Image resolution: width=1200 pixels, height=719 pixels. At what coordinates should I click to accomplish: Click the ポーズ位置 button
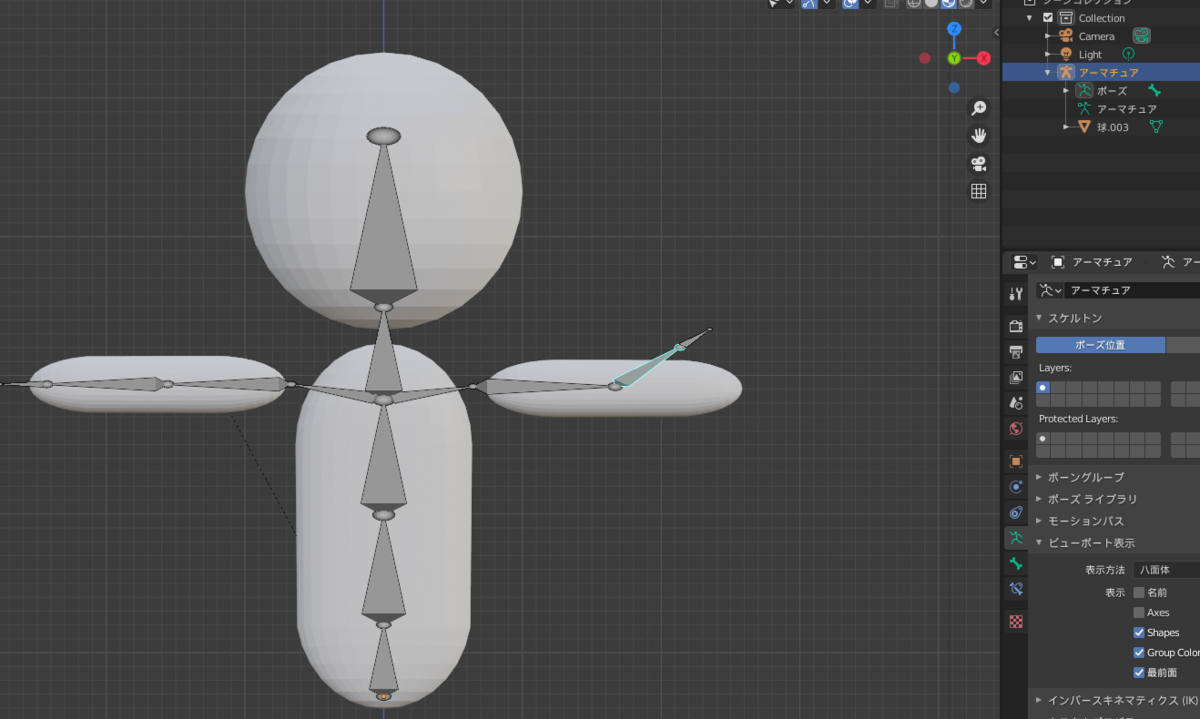pyautogui.click(x=1100, y=345)
